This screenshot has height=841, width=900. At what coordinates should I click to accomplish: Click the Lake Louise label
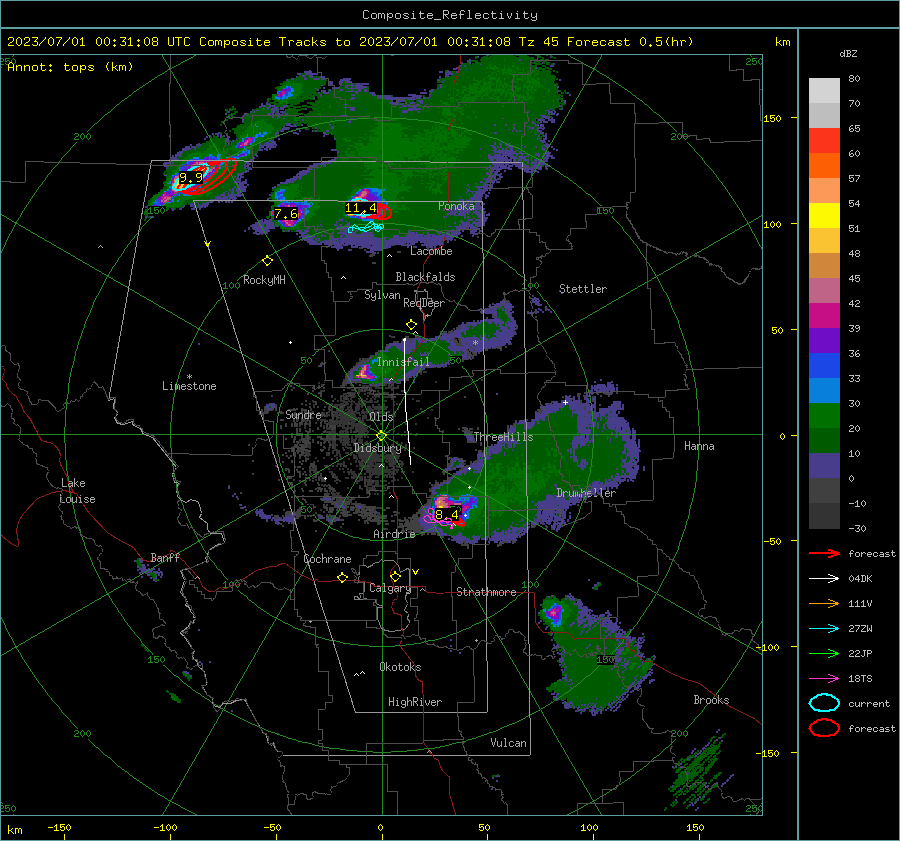click(x=77, y=491)
